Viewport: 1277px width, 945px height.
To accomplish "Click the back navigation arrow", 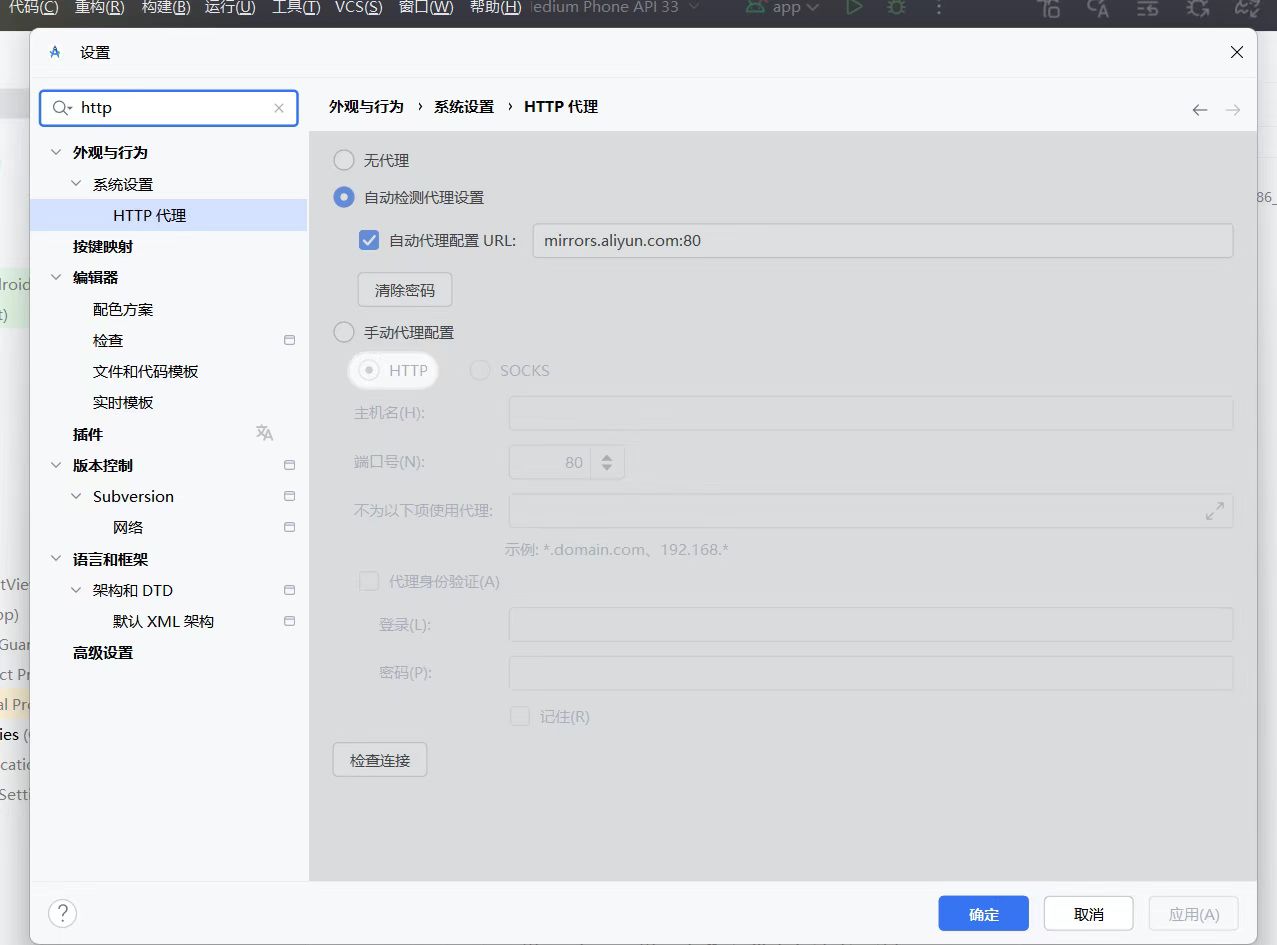I will coord(1199,109).
